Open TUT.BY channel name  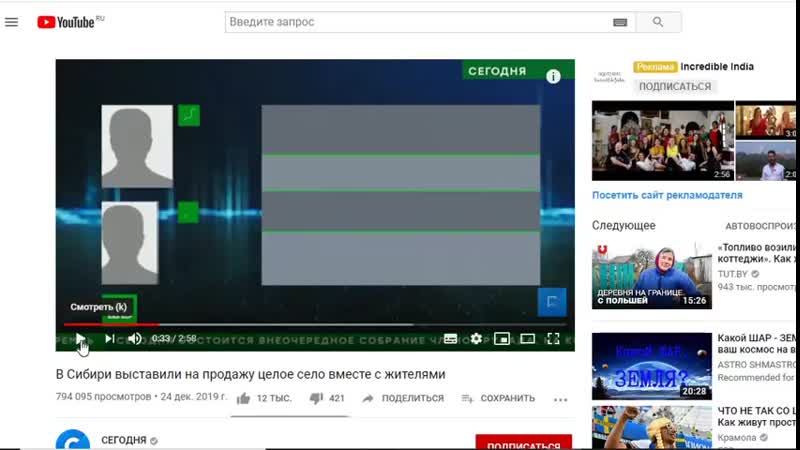click(732, 274)
